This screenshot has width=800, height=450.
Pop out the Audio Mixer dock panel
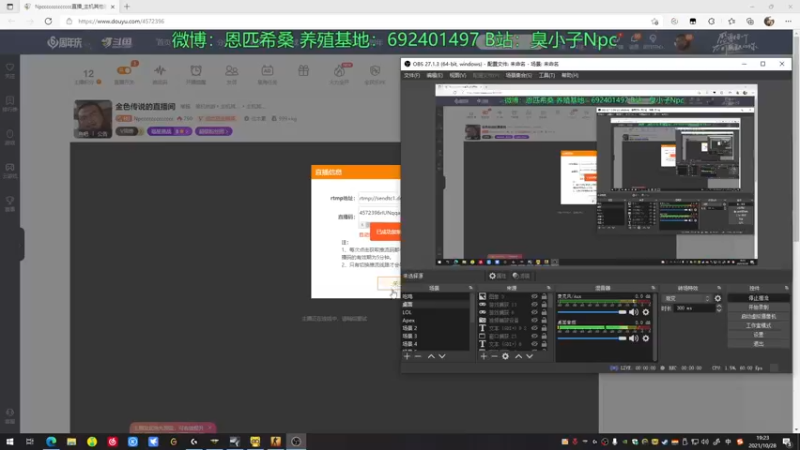coord(653,288)
